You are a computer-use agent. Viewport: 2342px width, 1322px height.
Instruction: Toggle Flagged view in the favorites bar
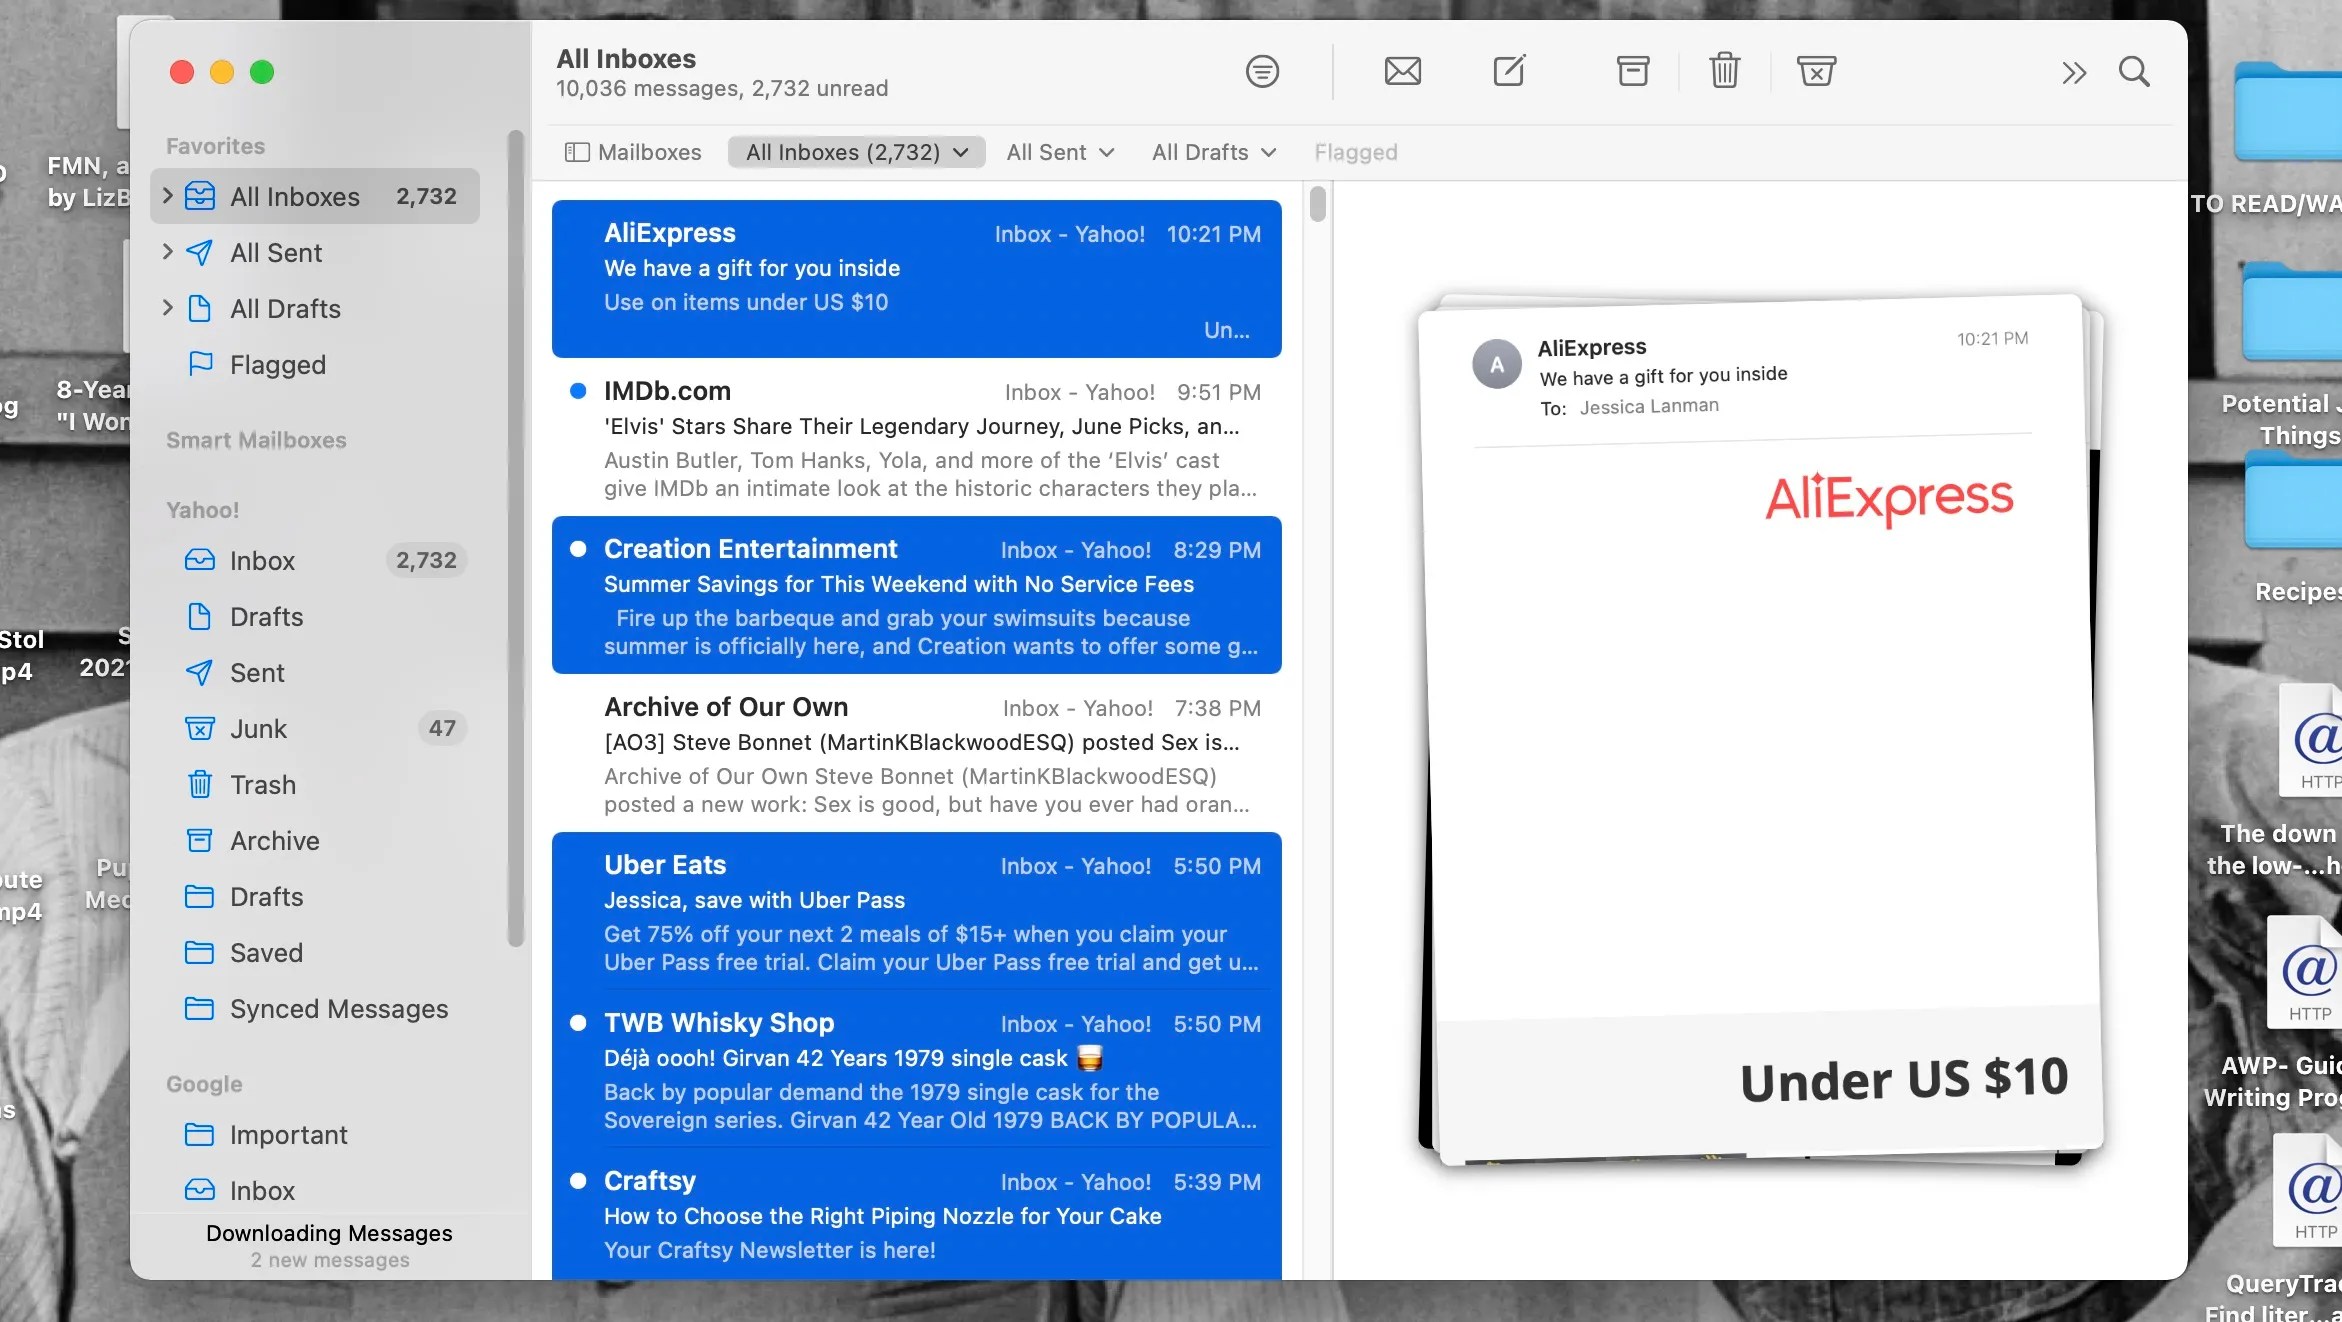1355,152
